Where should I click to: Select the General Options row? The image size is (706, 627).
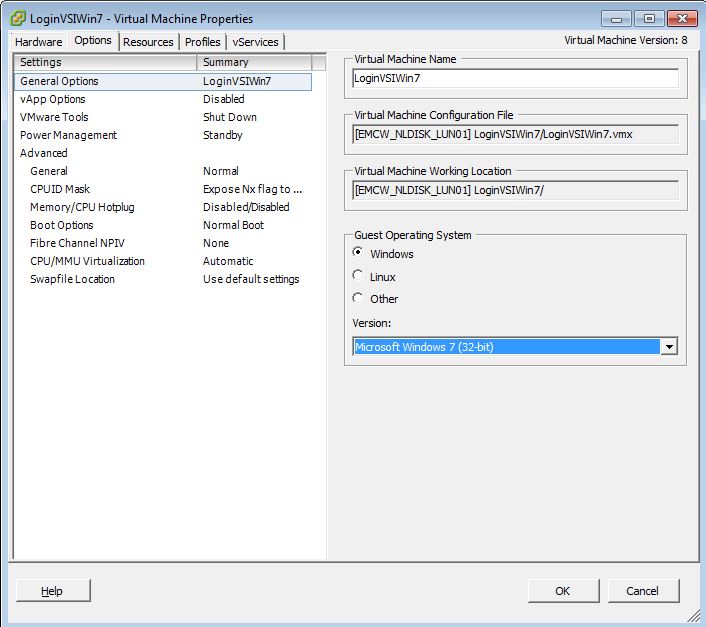[163, 81]
